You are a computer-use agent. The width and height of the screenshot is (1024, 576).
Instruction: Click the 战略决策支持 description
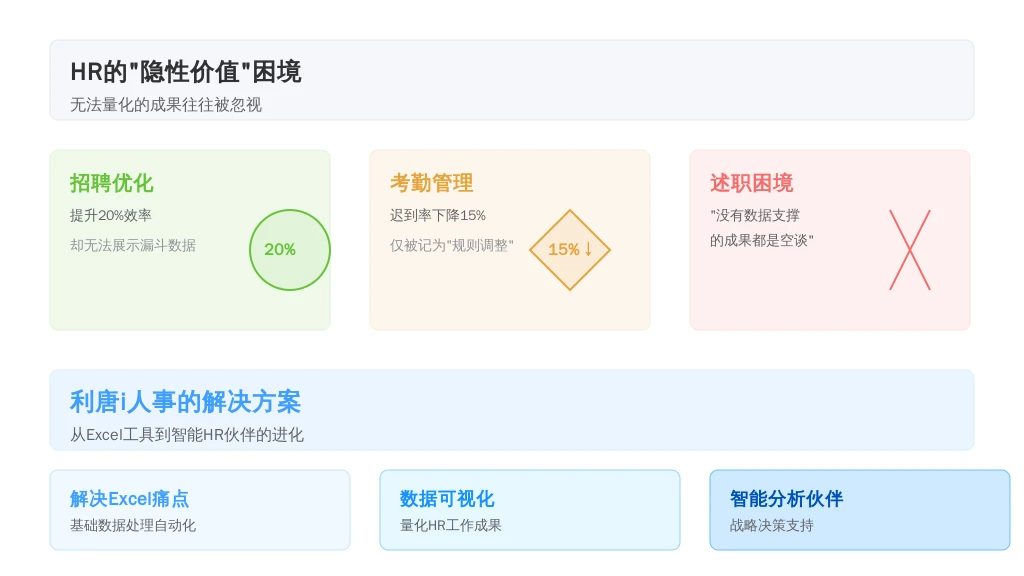click(x=772, y=526)
